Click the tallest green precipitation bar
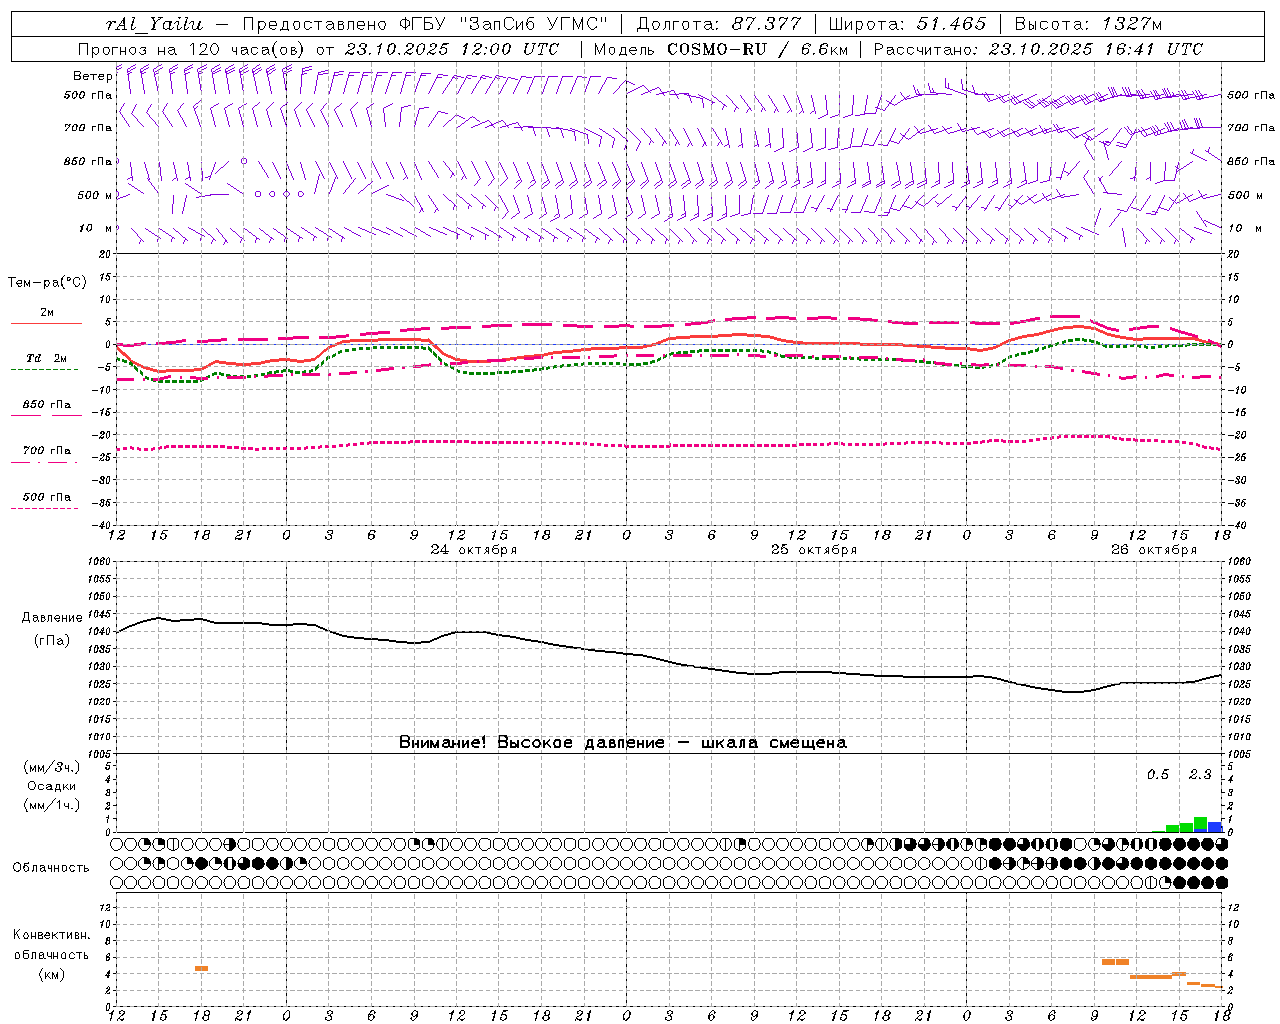1280x1024 pixels. pyautogui.click(x=1200, y=825)
